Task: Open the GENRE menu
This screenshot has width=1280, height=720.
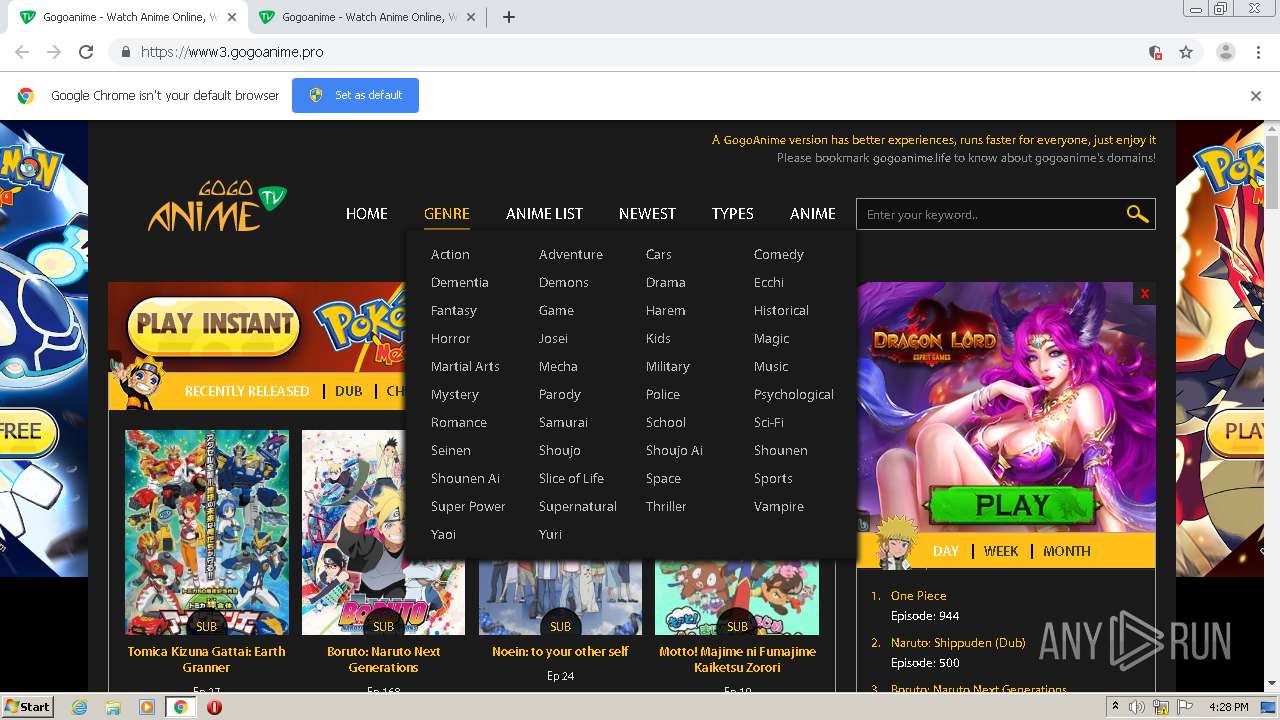Action: point(446,213)
